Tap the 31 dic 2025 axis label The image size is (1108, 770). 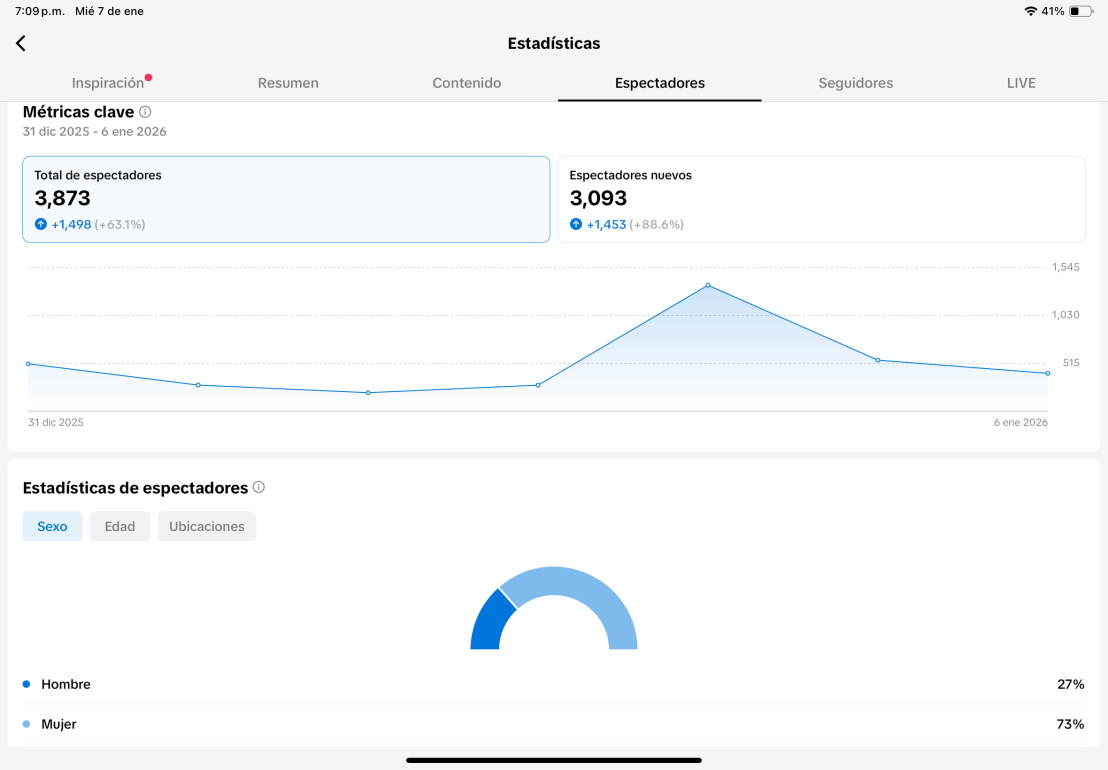56,422
